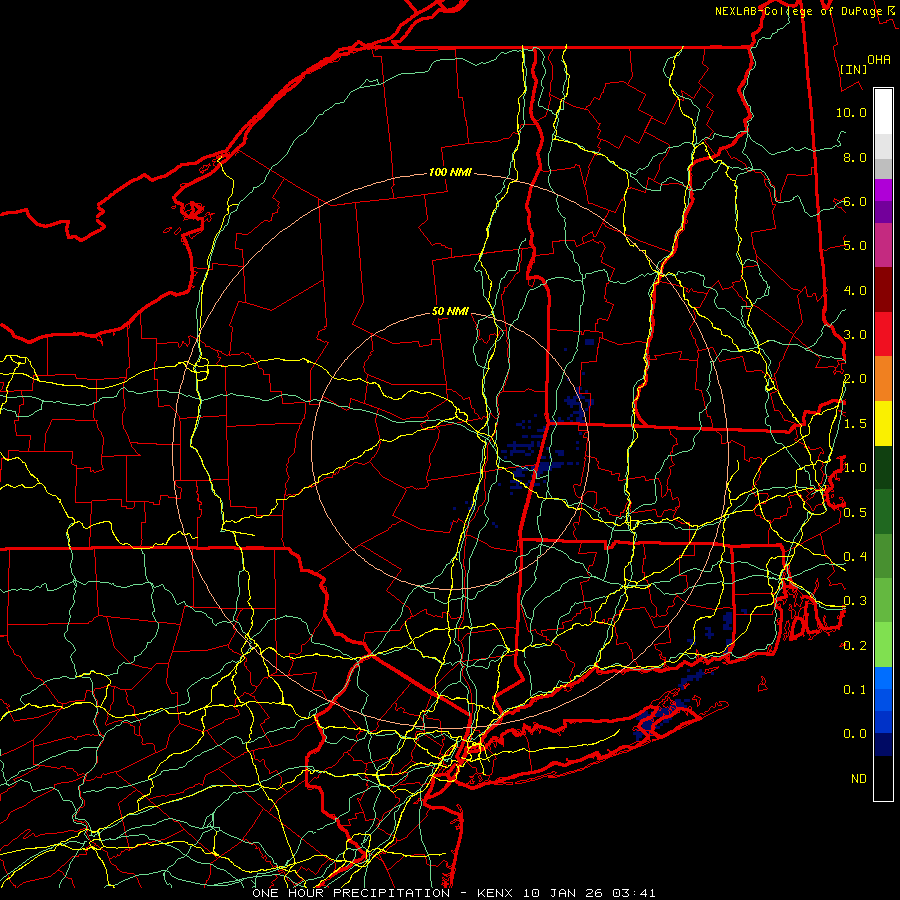Select the yellow swatch beside 1.5
Image resolution: width=900 pixels, height=900 pixels.
[883, 423]
